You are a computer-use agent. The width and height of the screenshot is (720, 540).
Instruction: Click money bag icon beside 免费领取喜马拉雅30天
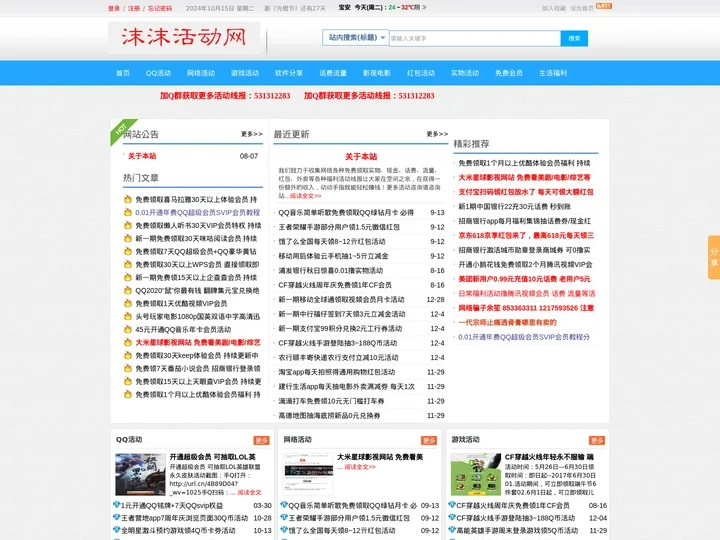pos(128,199)
